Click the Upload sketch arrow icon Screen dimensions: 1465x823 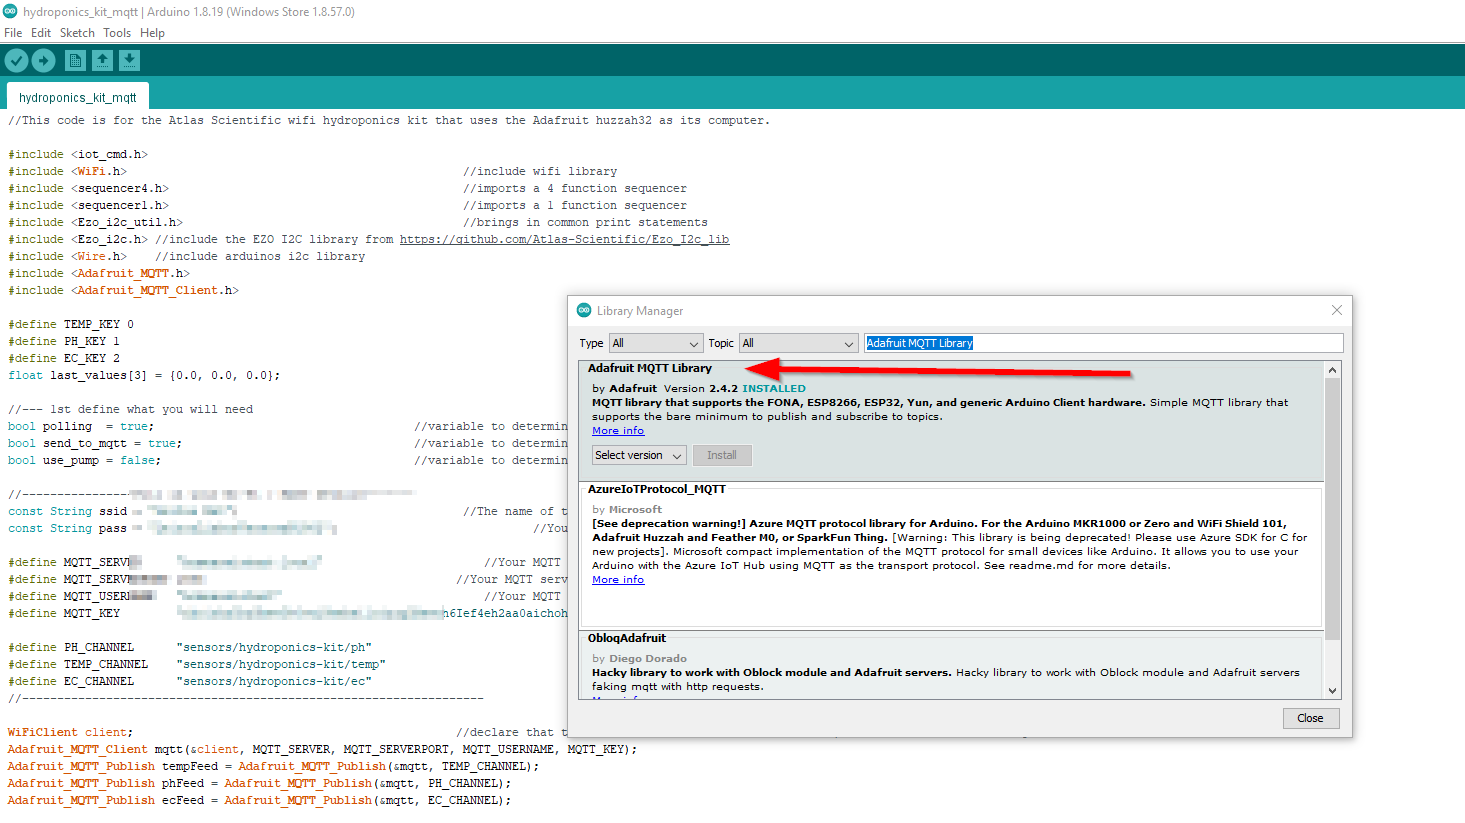[x=44, y=61]
